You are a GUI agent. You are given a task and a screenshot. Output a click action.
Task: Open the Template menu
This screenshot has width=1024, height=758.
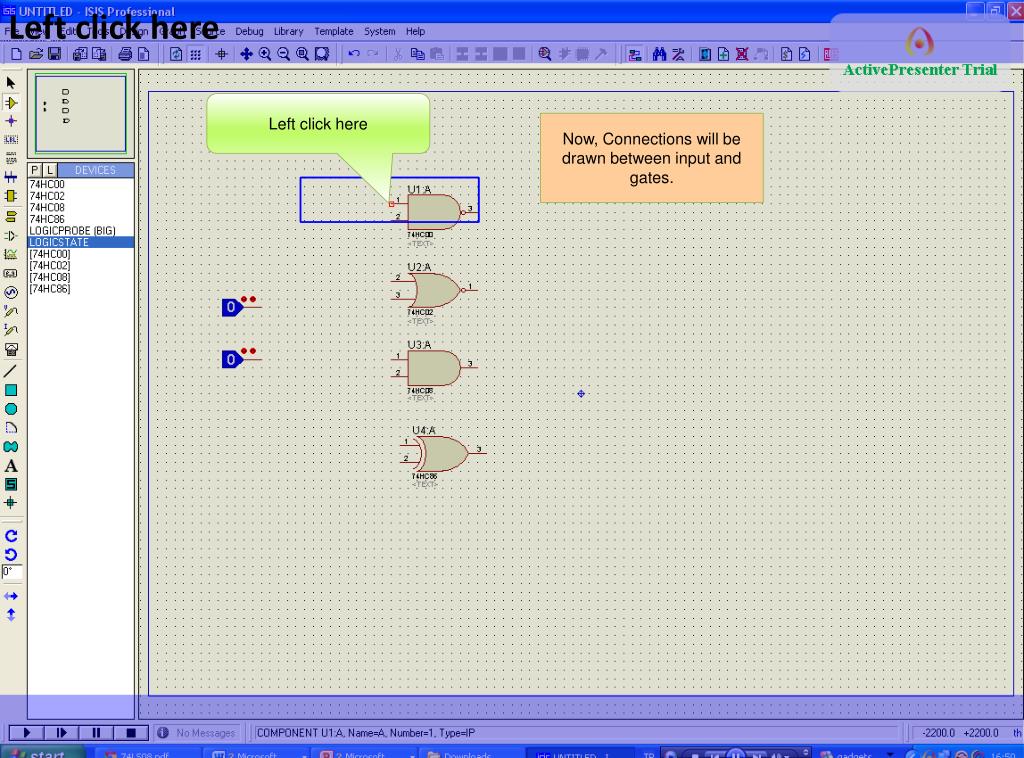(x=334, y=31)
